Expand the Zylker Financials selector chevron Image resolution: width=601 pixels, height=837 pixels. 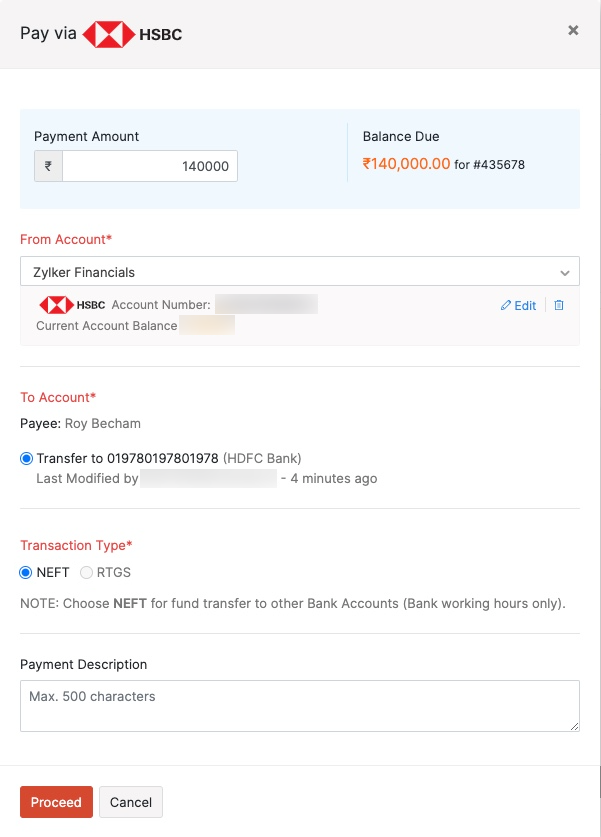pyautogui.click(x=567, y=271)
